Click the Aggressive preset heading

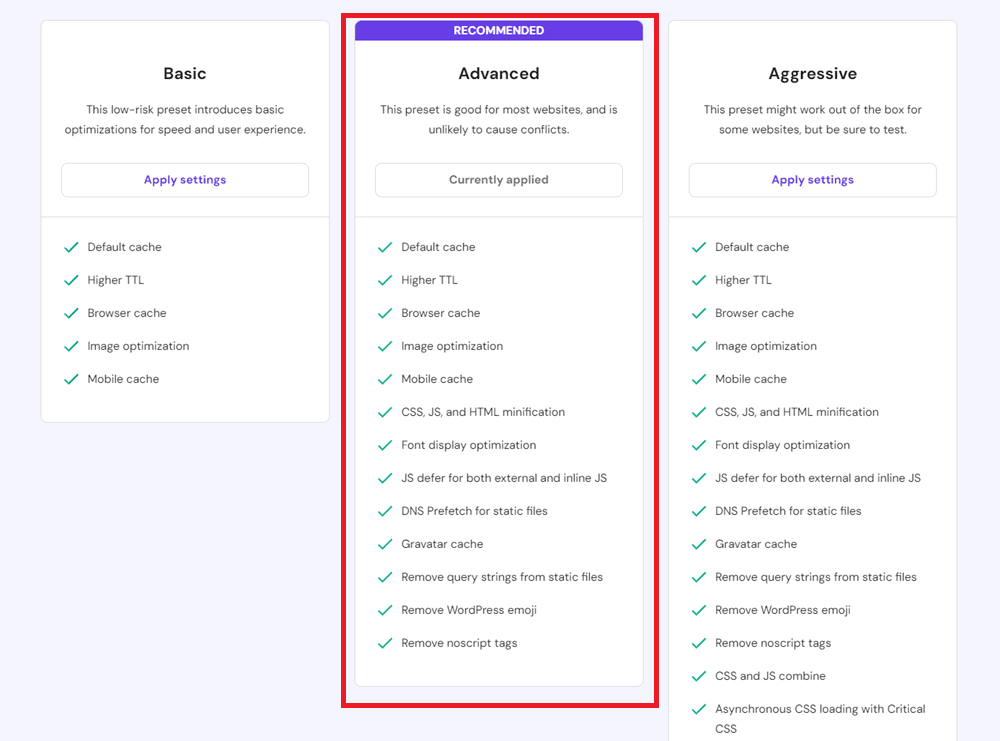tap(812, 74)
